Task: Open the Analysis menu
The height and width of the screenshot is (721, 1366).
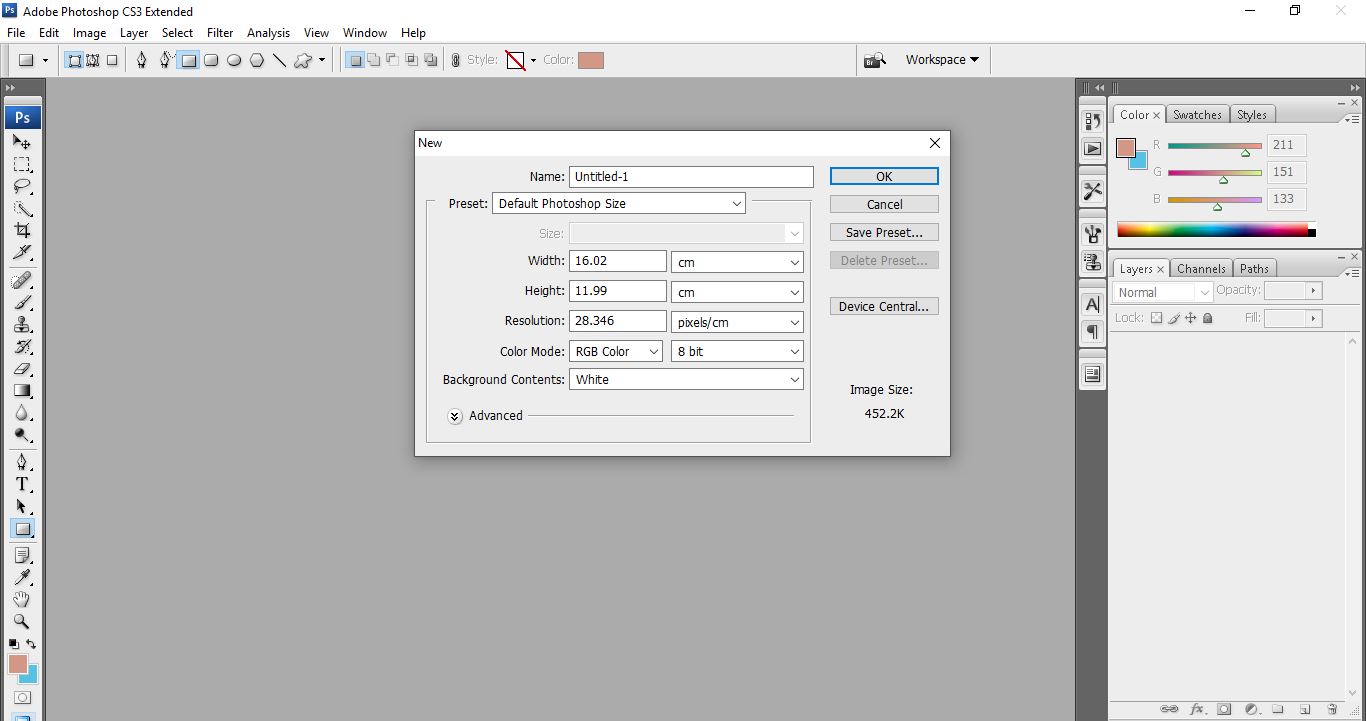Action: pos(268,33)
